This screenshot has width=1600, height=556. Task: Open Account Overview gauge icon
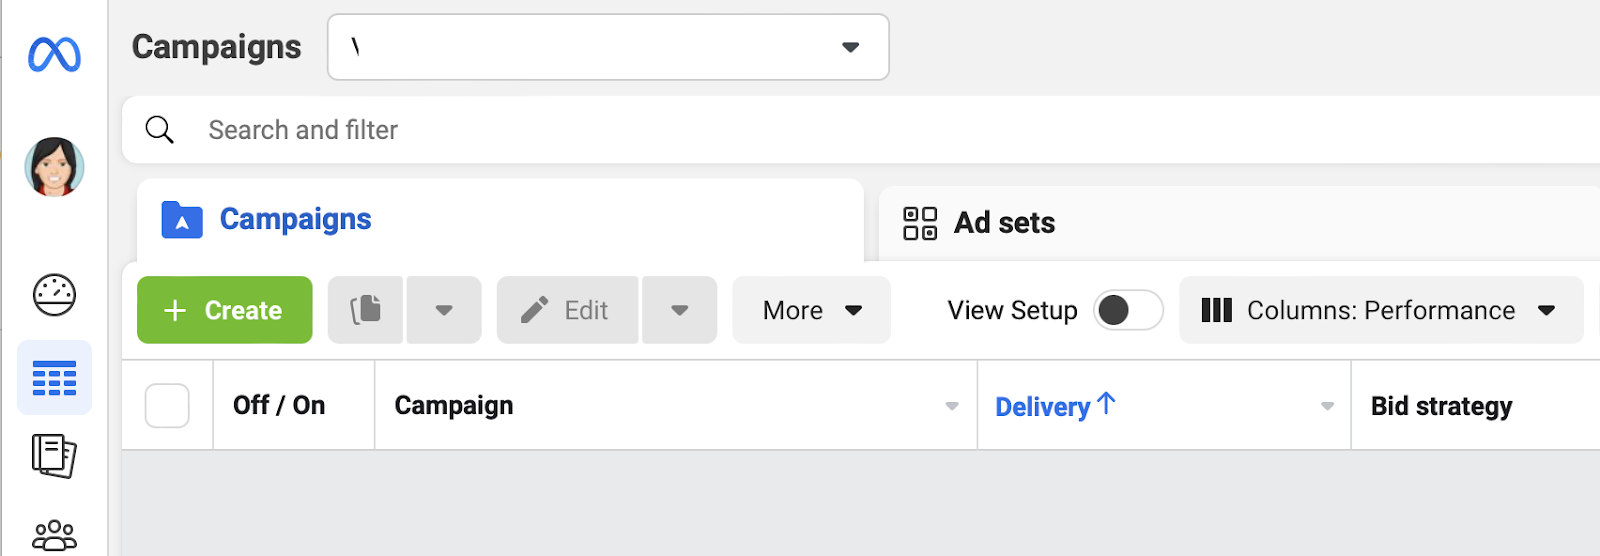tap(54, 295)
